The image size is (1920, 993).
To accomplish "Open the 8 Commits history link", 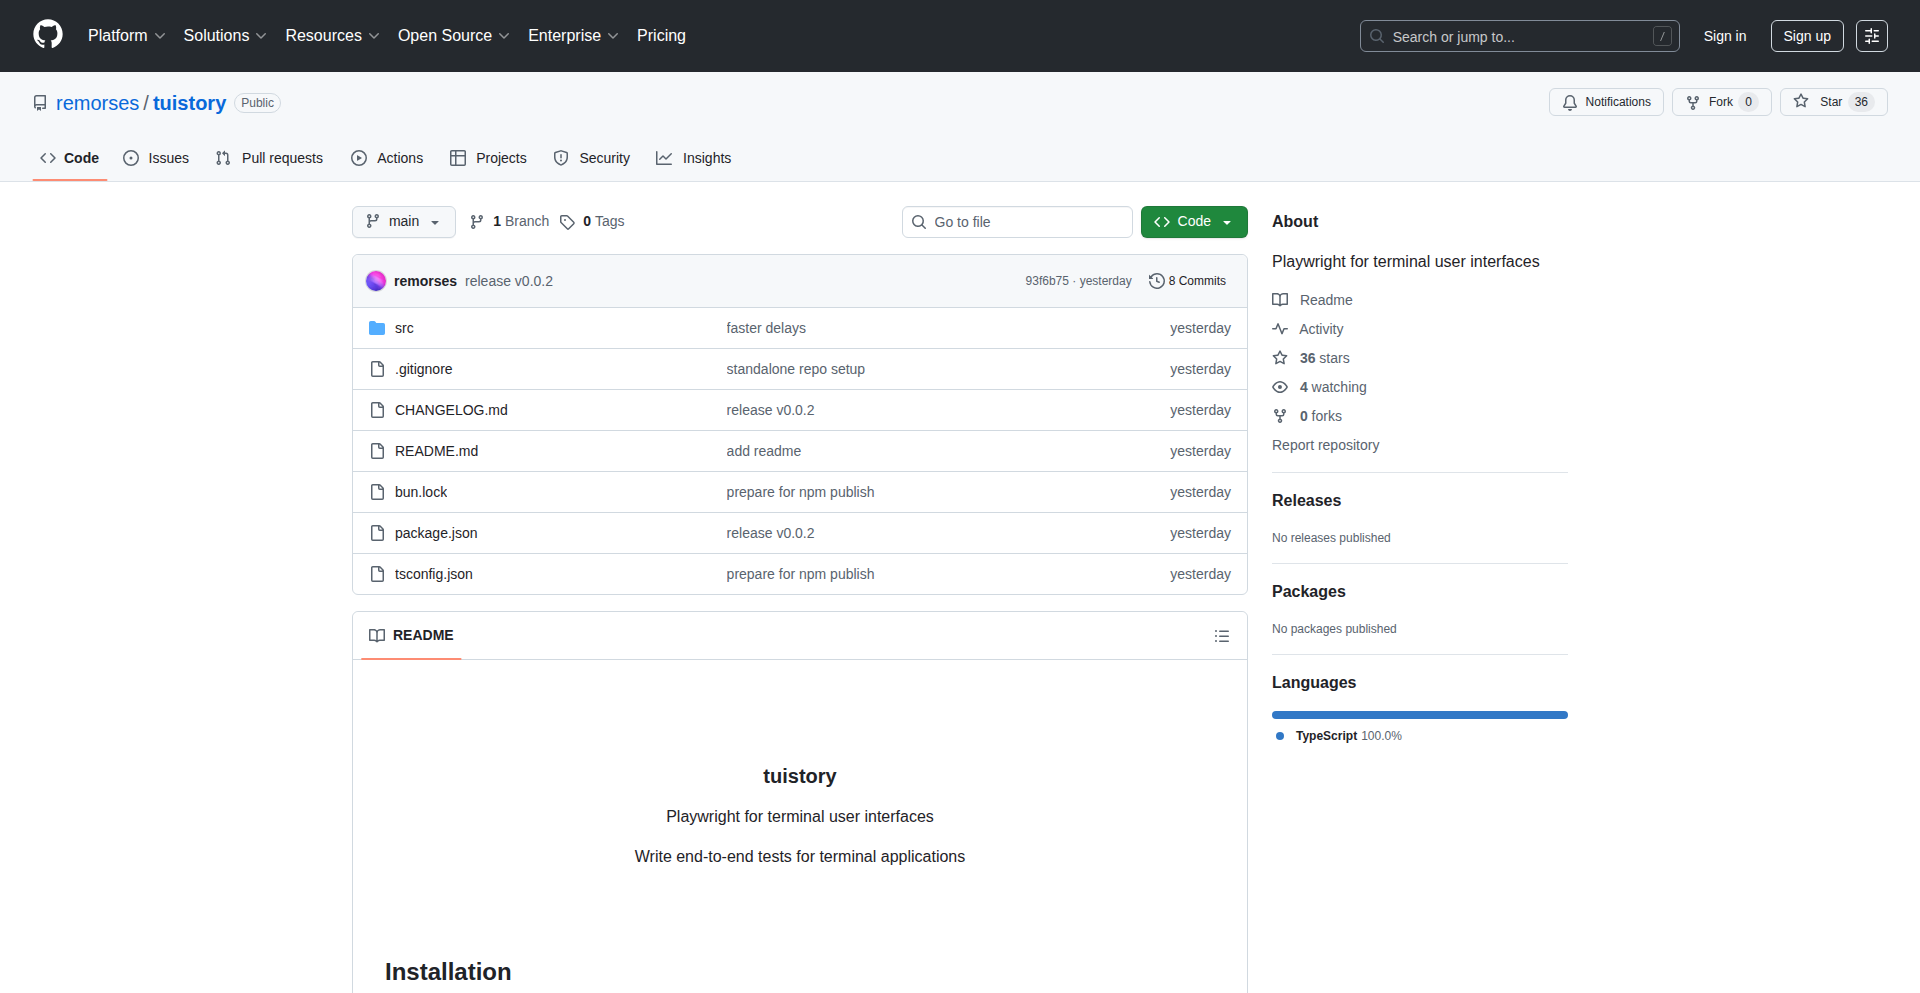I will [x=1188, y=281].
